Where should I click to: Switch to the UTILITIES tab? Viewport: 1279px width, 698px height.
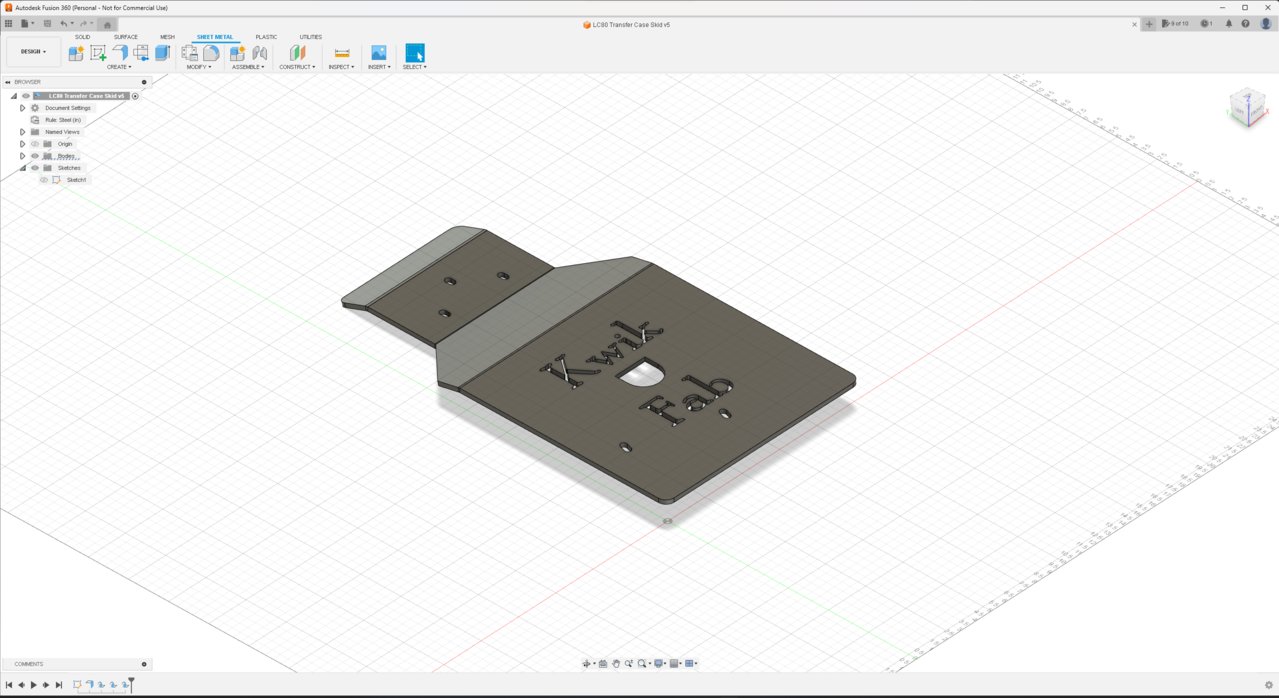coord(311,37)
